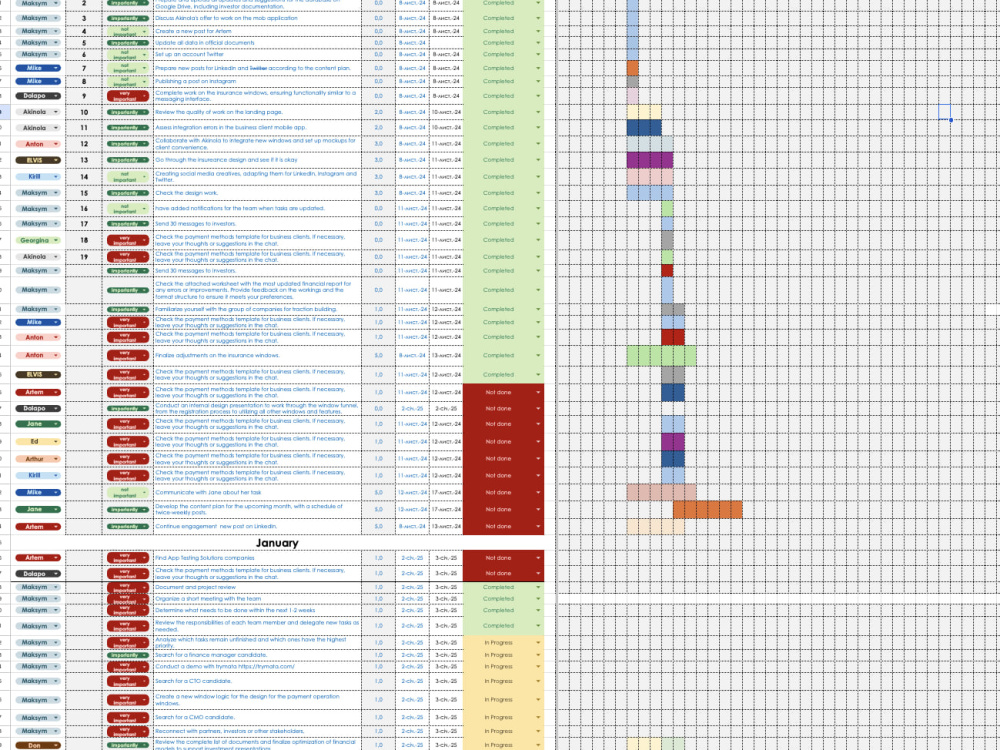Screen dimensions: 1000x750
Task: Select 'Reconnect with partners, investors' task cell
Action: pyautogui.click(x=257, y=732)
